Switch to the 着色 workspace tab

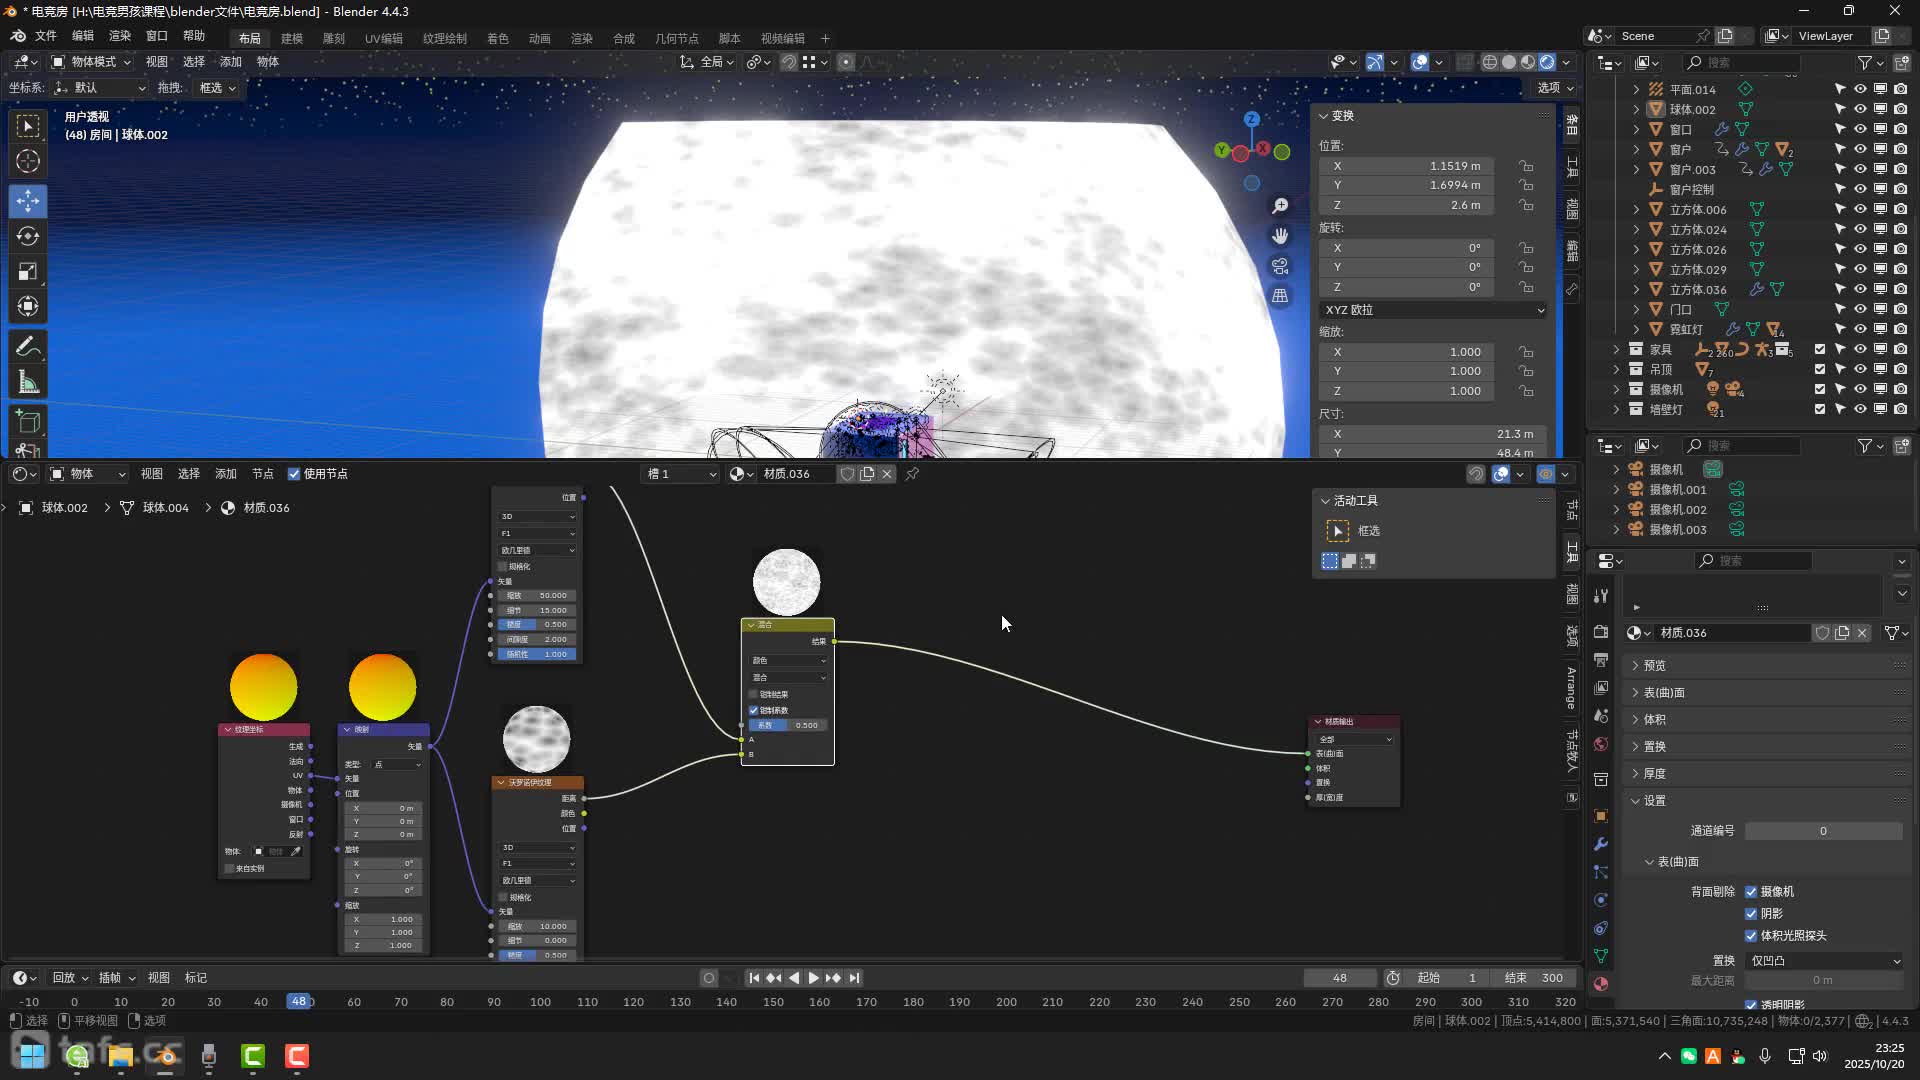pyautogui.click(x=497, y=38)
